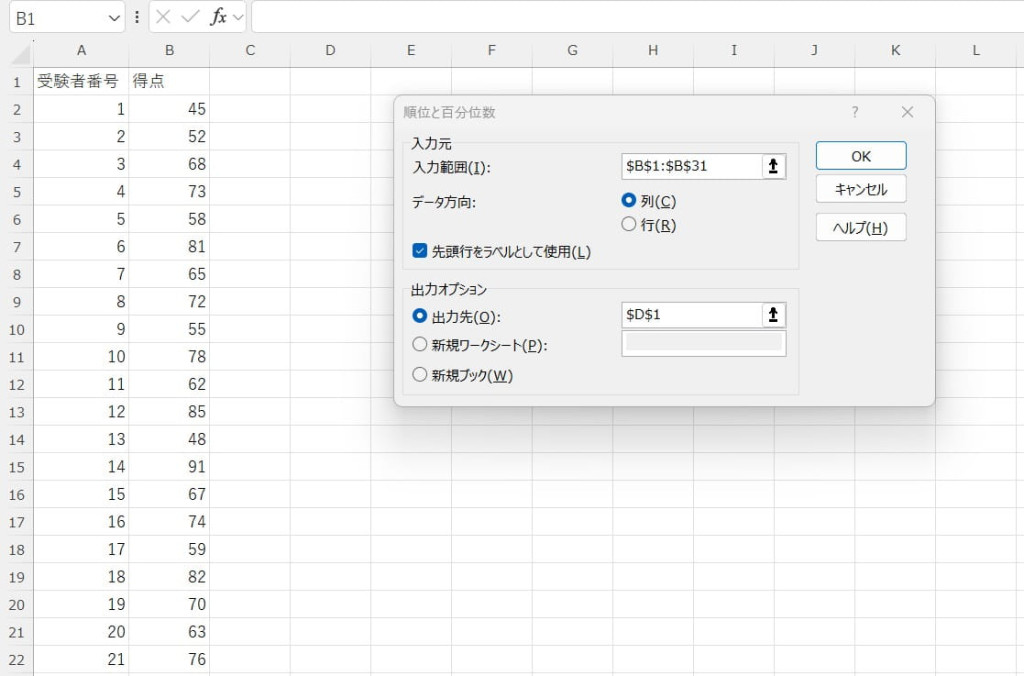Select the 列(C) radio button
1024x676 pixels.
click(629, 200)
